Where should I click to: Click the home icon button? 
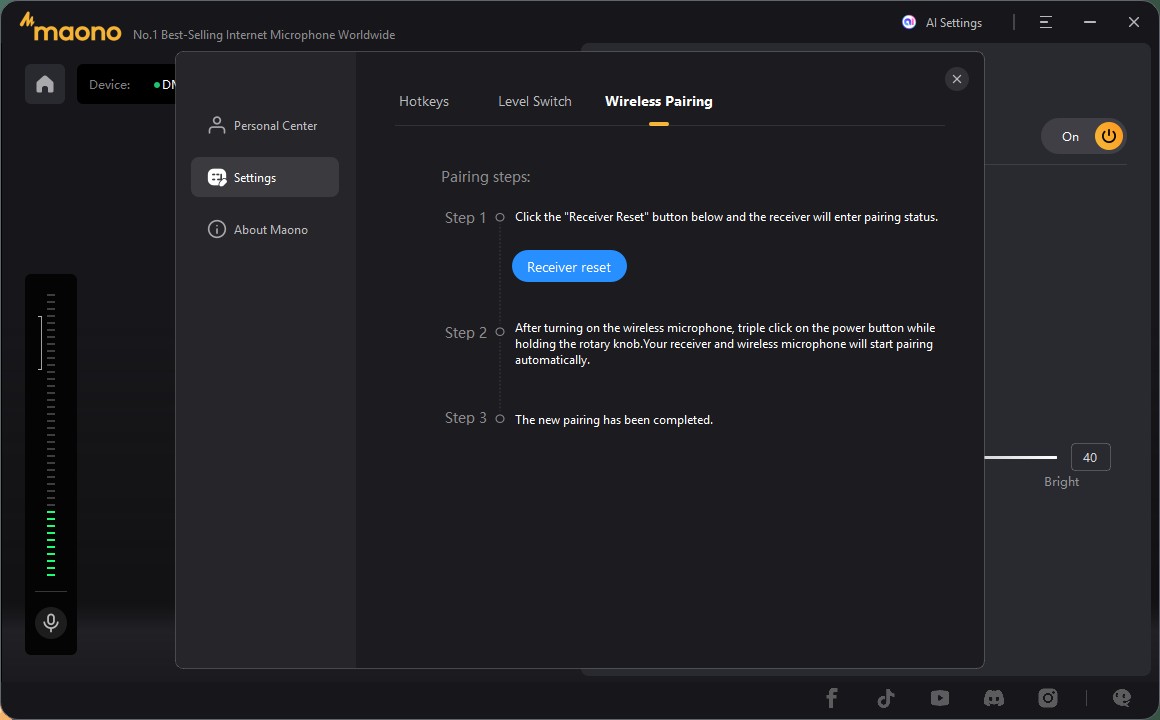tap(45, 84)
